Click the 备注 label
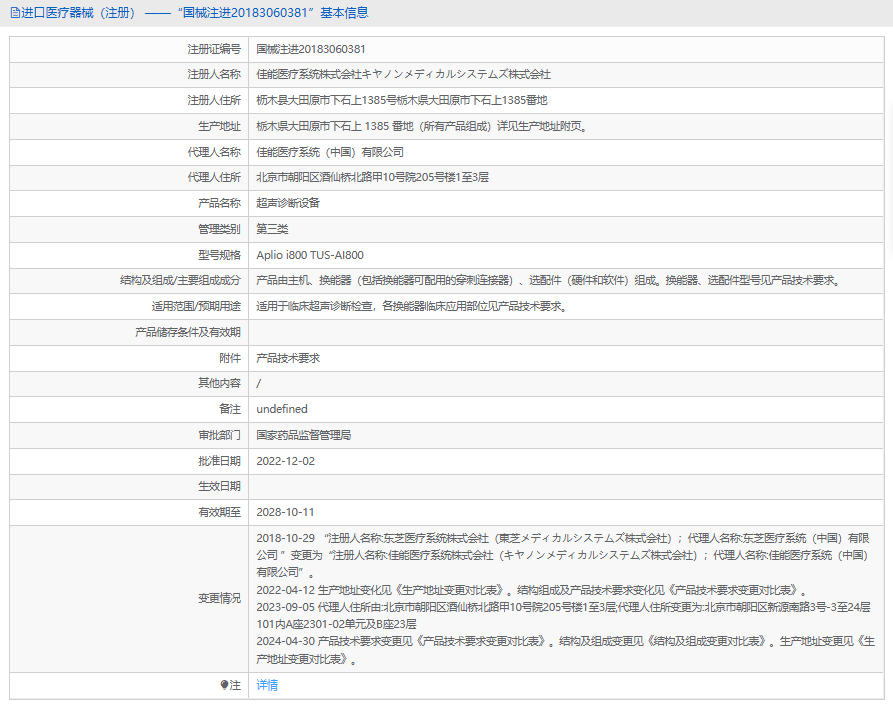 [230, 409]
